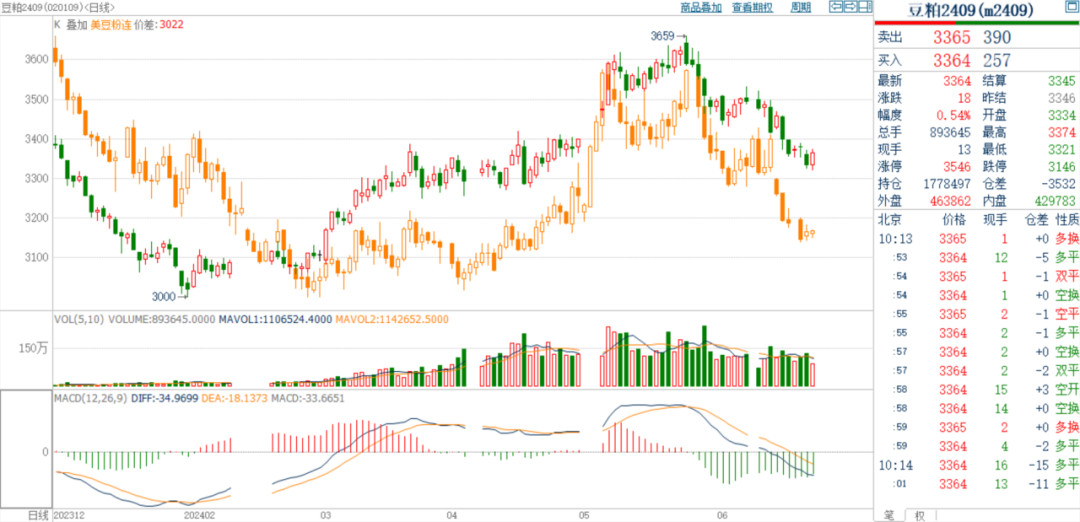This screenshot has height=522, width=1080.
Task: Click the 北京 time column header
Action: click(x=890, y=220)
